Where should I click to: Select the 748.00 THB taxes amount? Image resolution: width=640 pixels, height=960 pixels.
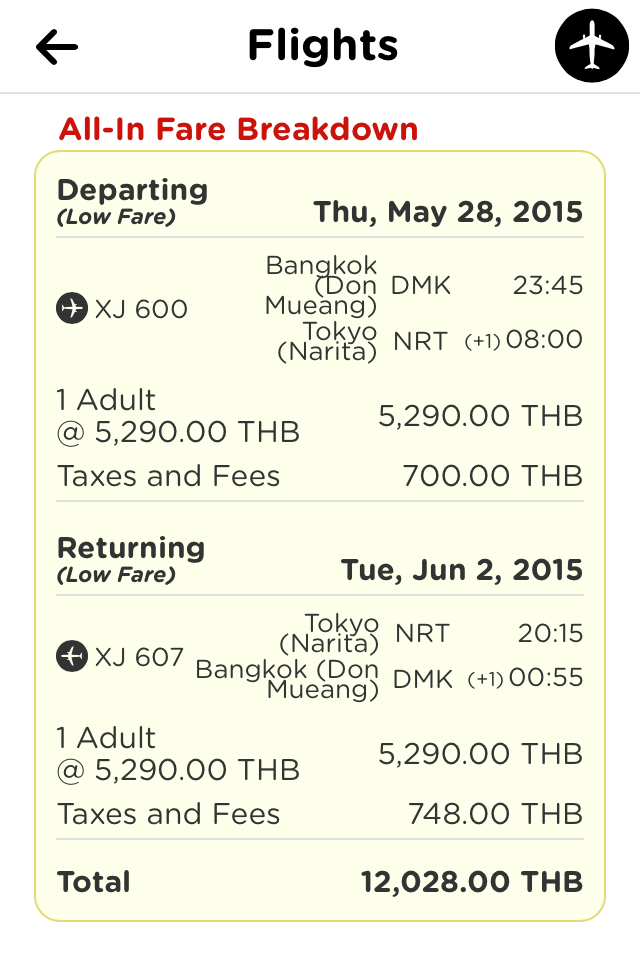tap(495, 814)
